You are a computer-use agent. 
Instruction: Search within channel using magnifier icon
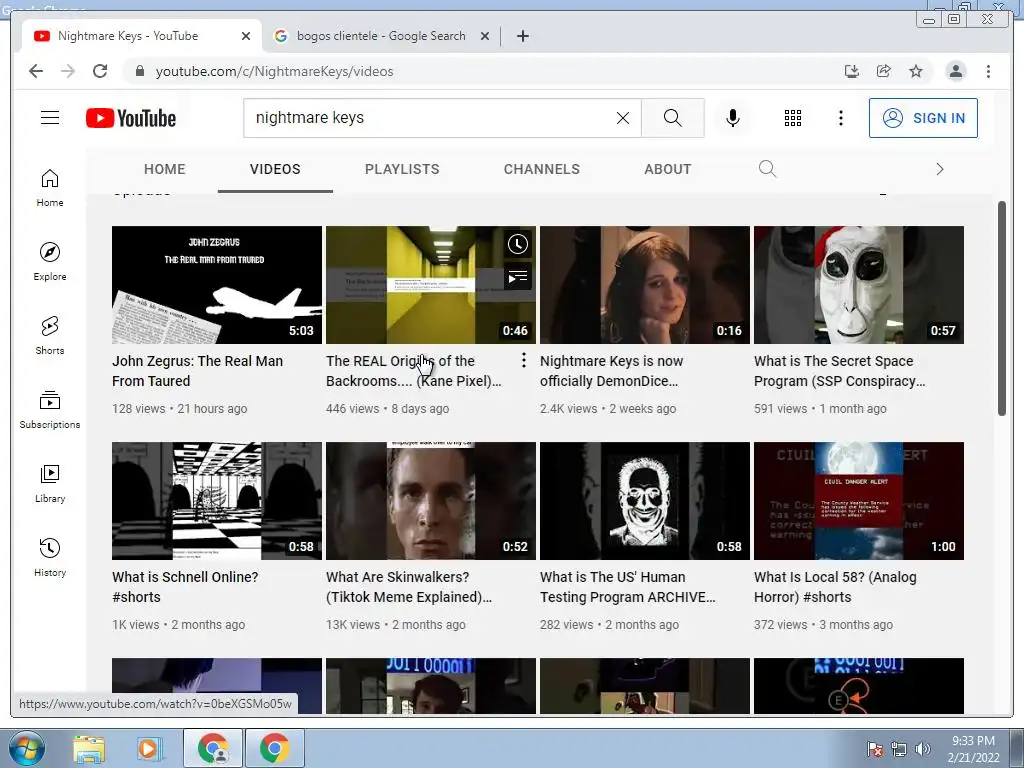(x=767, y=169)
